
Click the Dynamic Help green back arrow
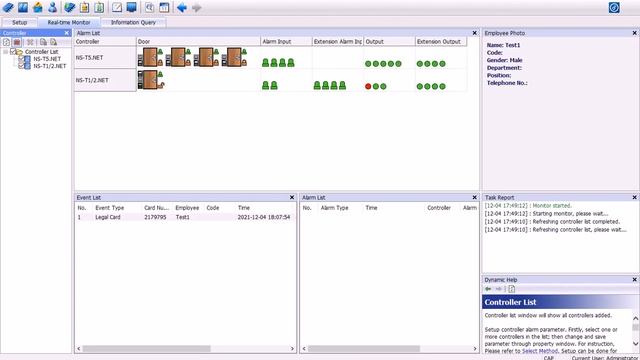point(488,289)
